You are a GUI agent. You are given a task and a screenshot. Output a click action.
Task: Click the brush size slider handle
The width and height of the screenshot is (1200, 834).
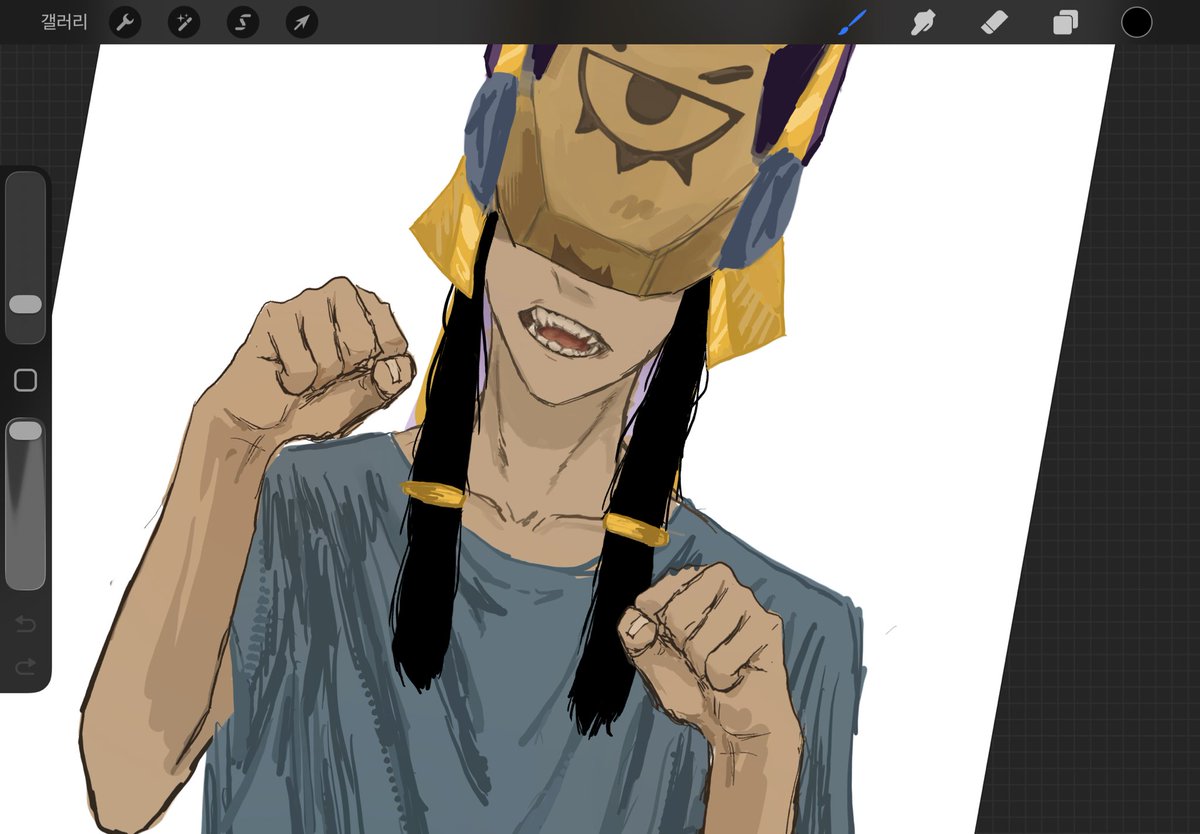(x=25, y=304)
